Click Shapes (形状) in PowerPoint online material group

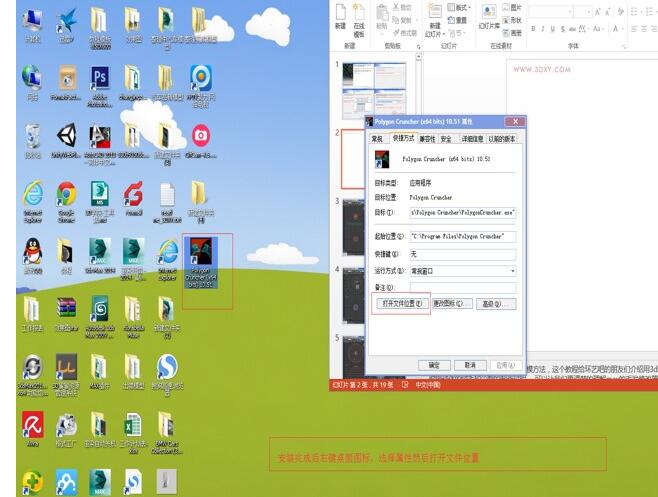(x=512, y=20)
